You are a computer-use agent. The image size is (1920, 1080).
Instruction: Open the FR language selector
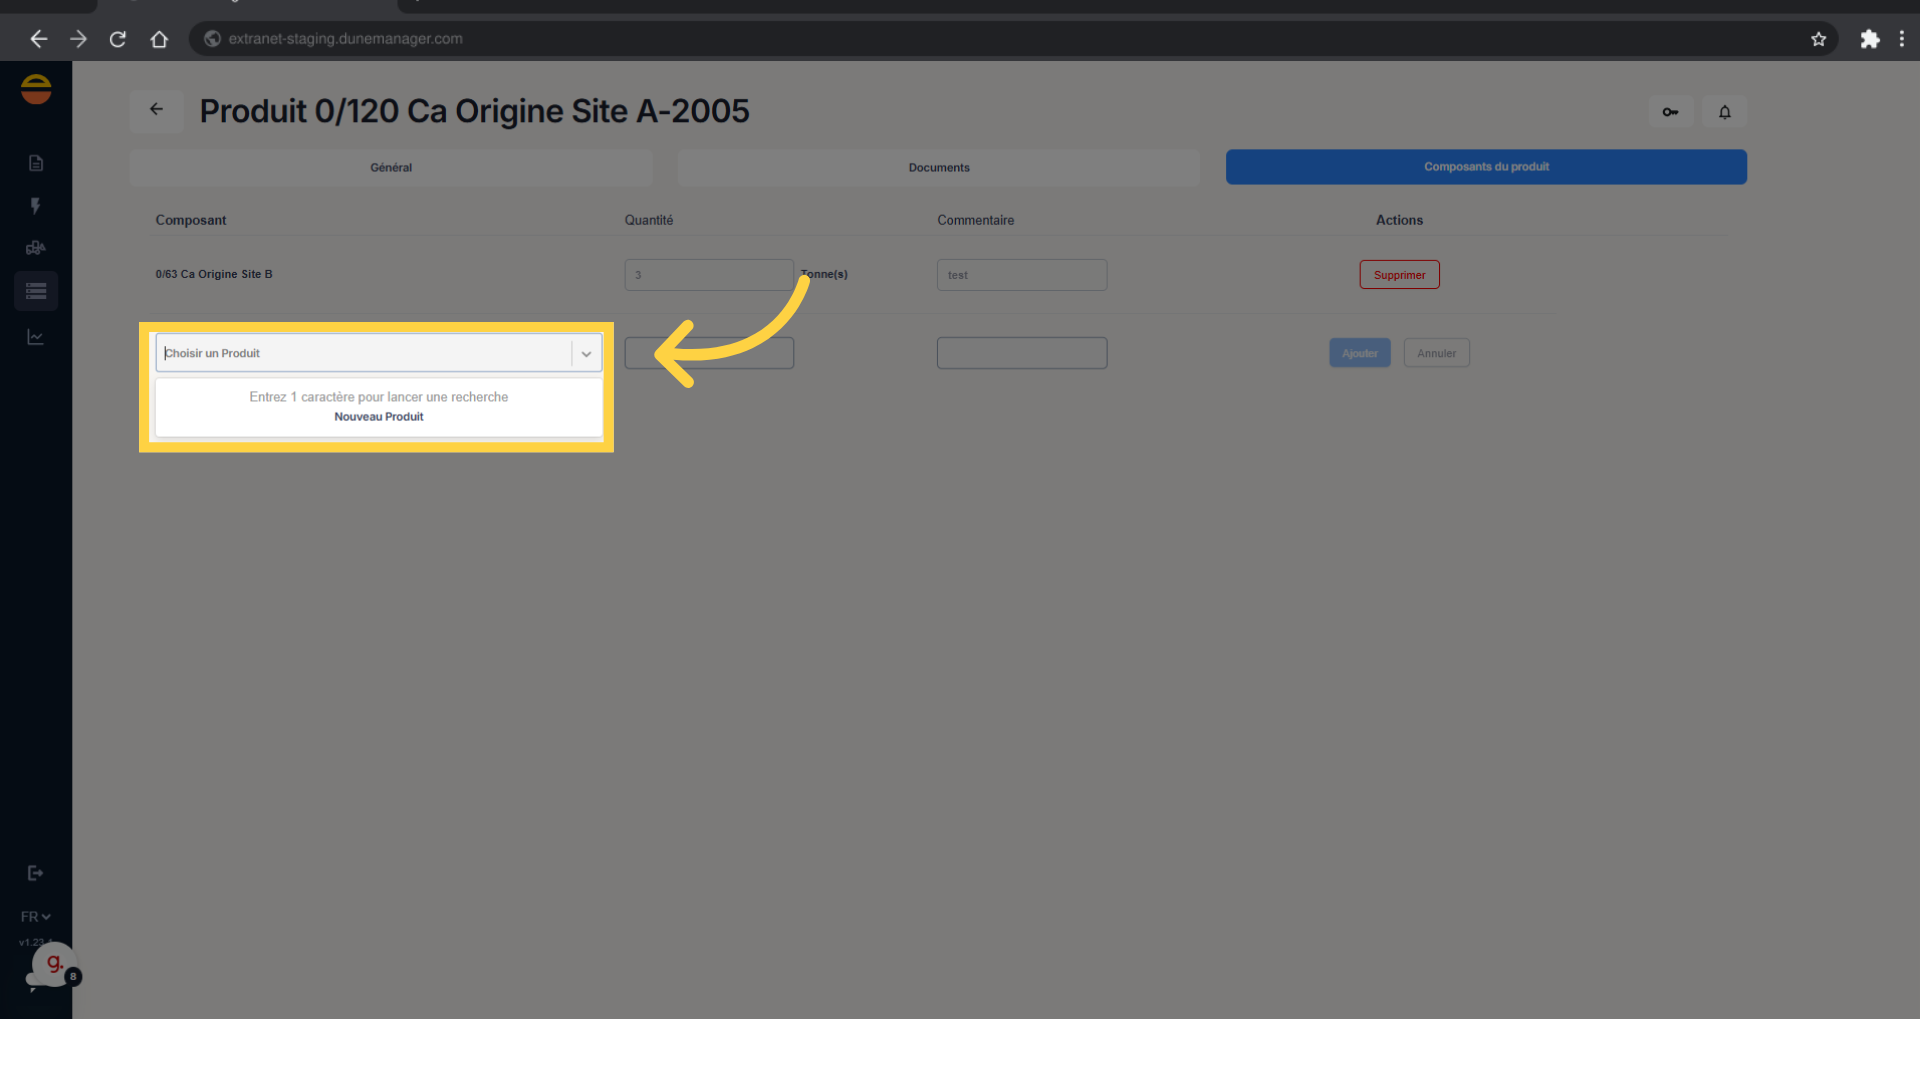(35, 916)
